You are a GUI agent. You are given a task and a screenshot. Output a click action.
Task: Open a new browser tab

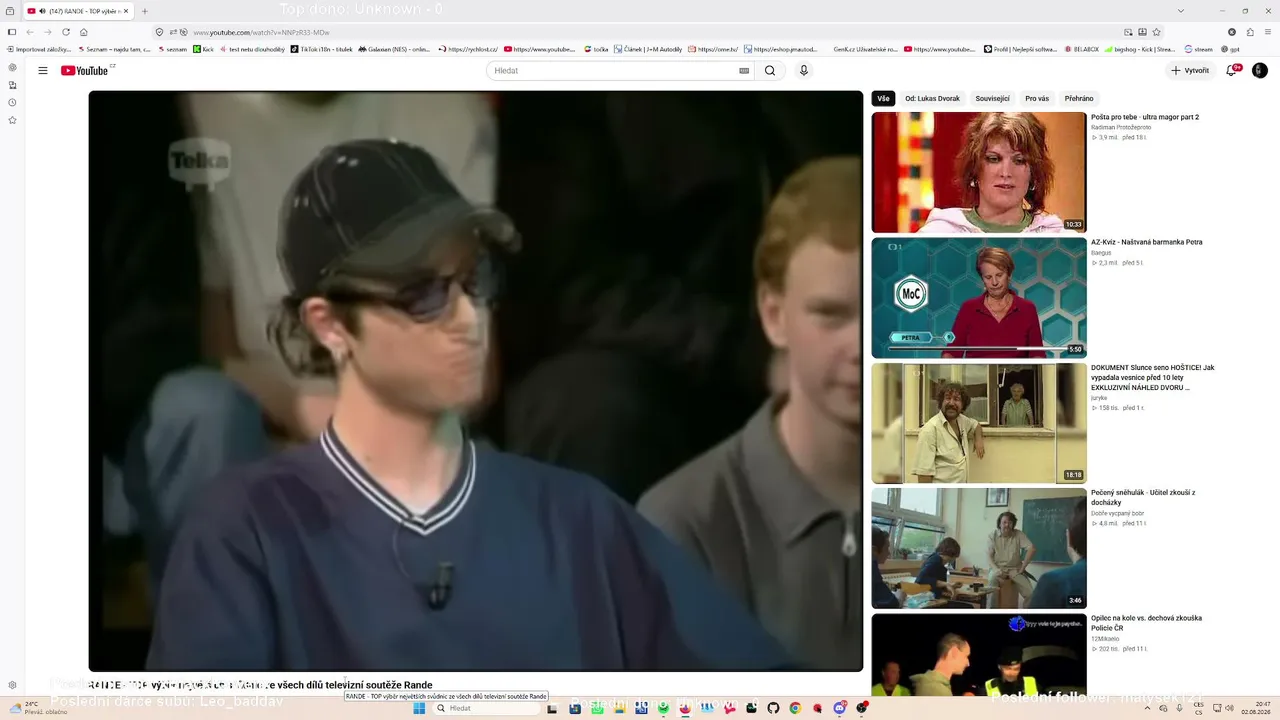pos(145,11)
